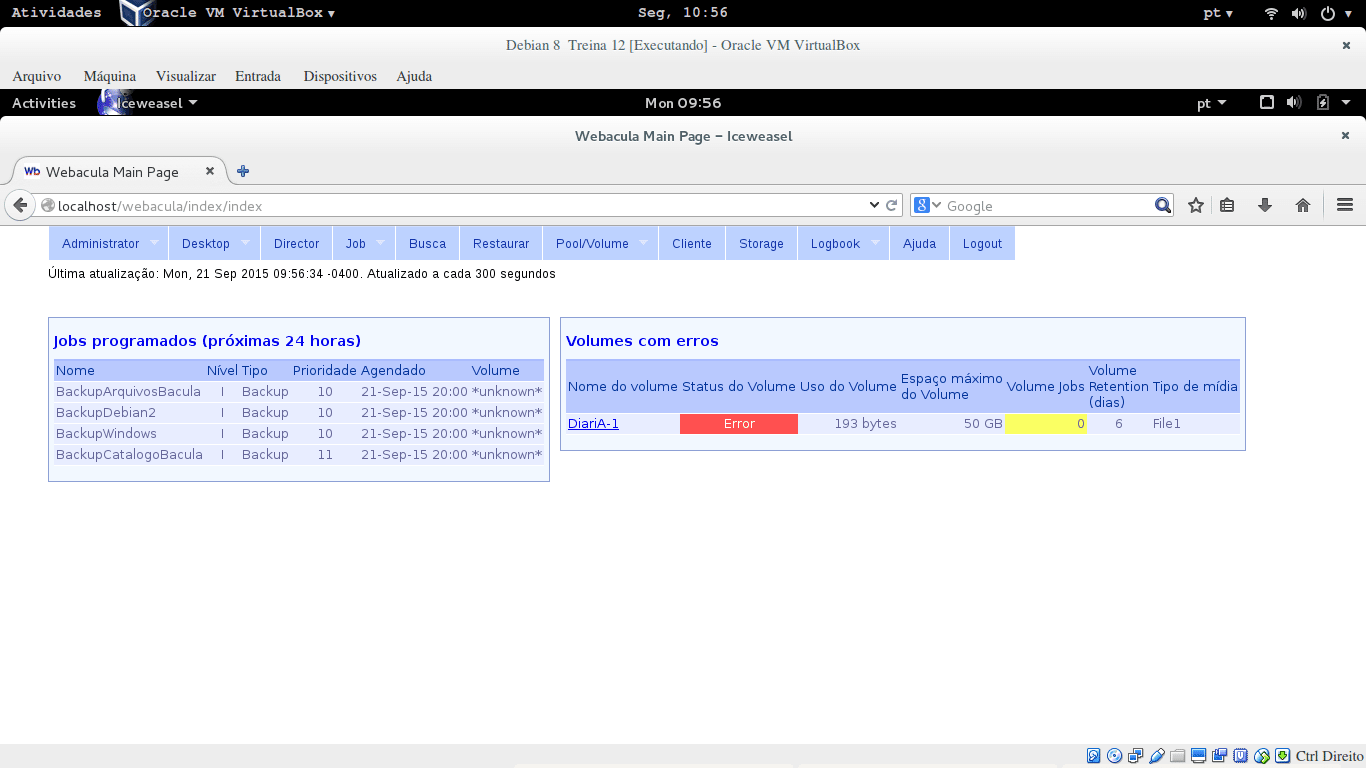Open the Job dropdown in navigation
This screenshot has width=1366, height=768.
tap(364, 243)
